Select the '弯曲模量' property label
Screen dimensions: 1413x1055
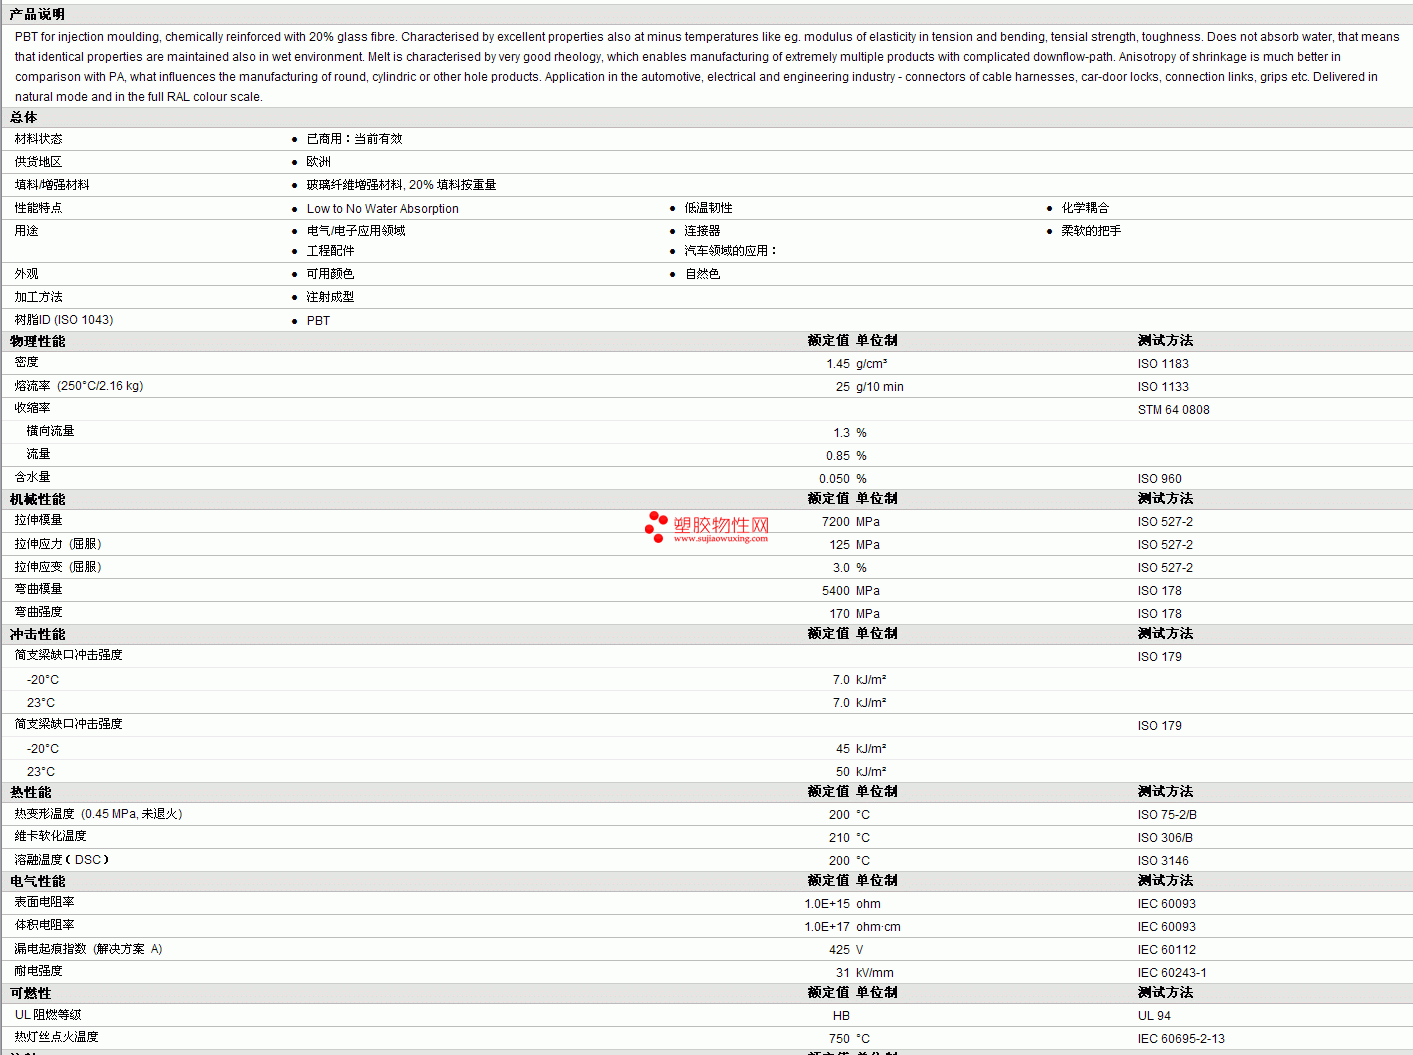[38, 589]
